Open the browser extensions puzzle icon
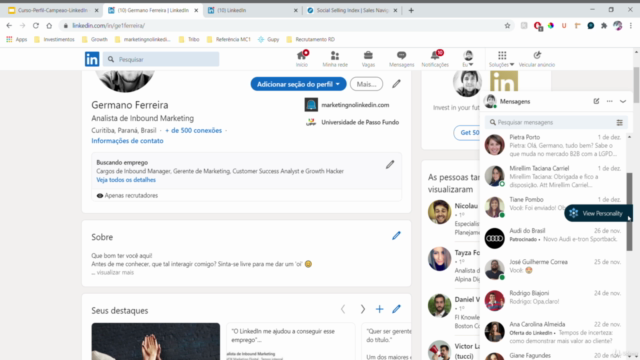The height and width of the screenshot is (360, 640). pos(604,25)
